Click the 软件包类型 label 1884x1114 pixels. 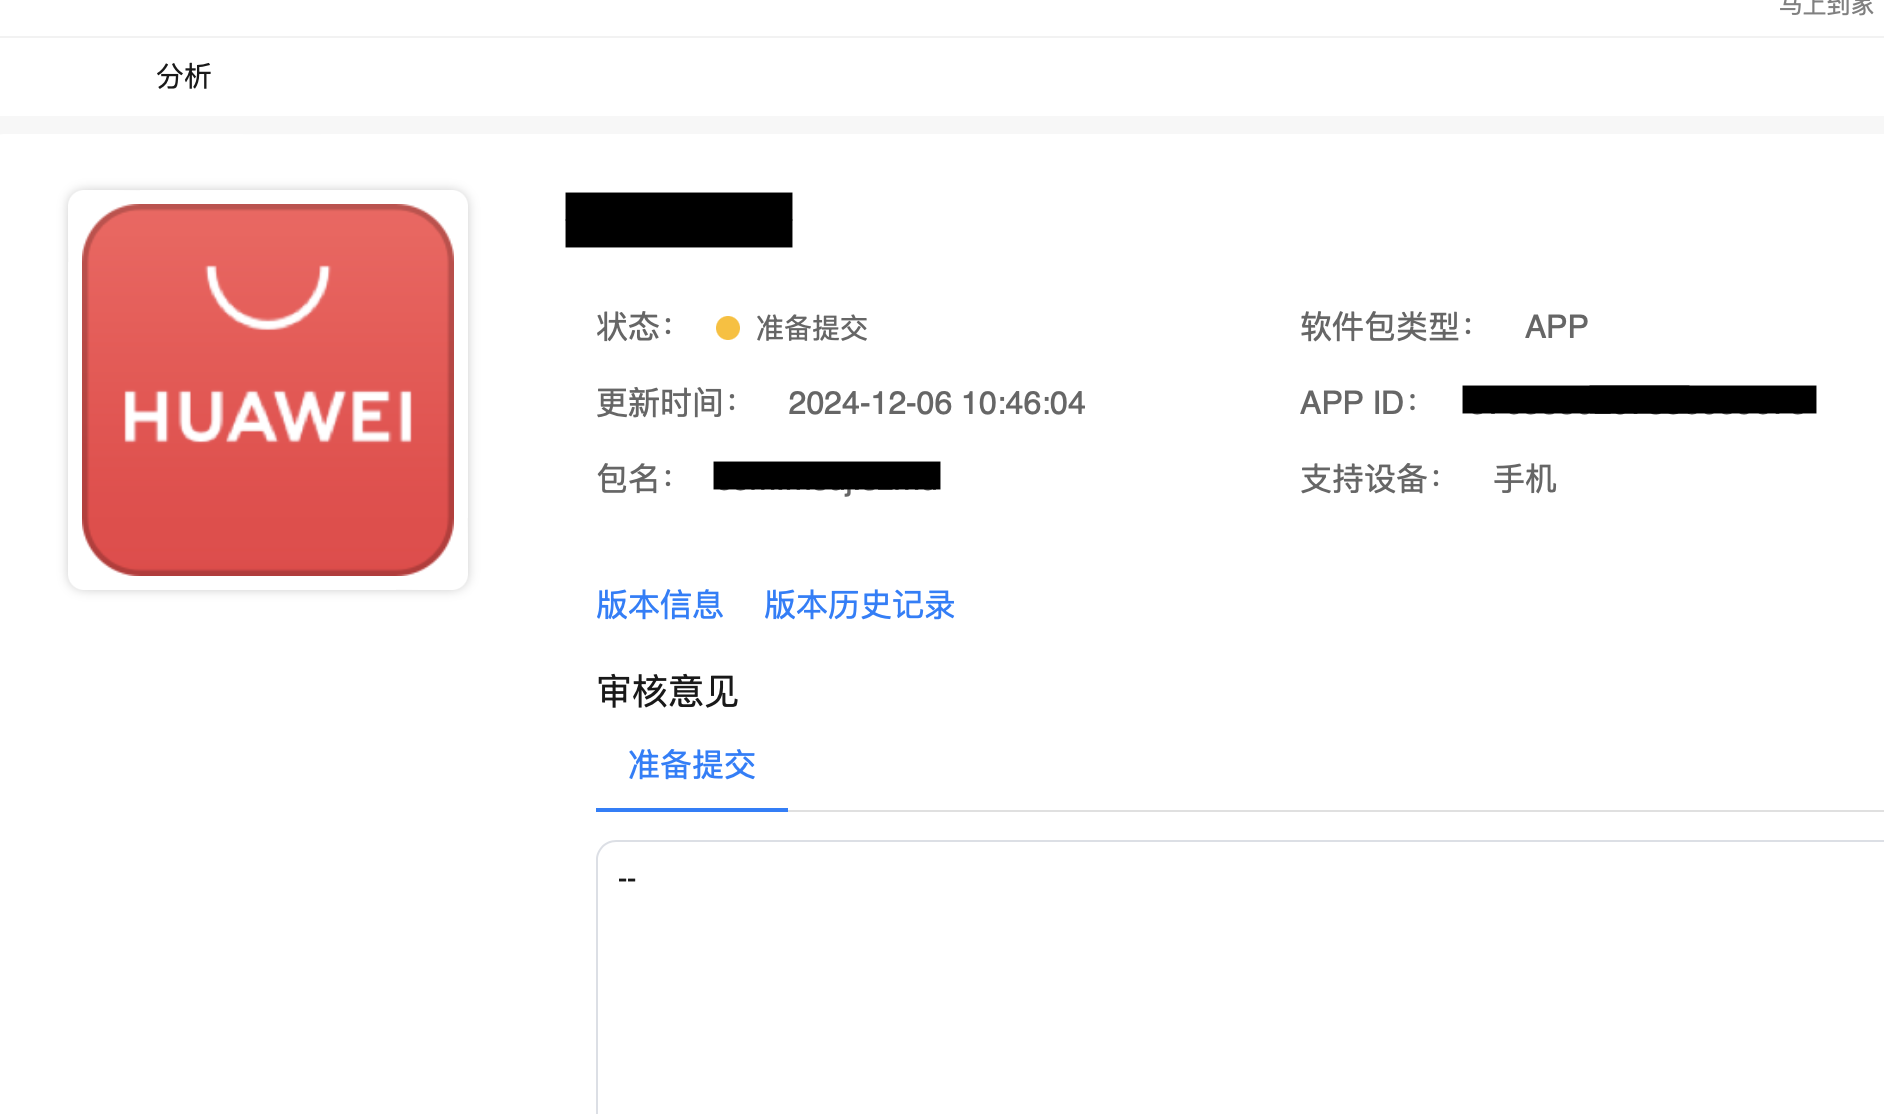point(1387,327)
